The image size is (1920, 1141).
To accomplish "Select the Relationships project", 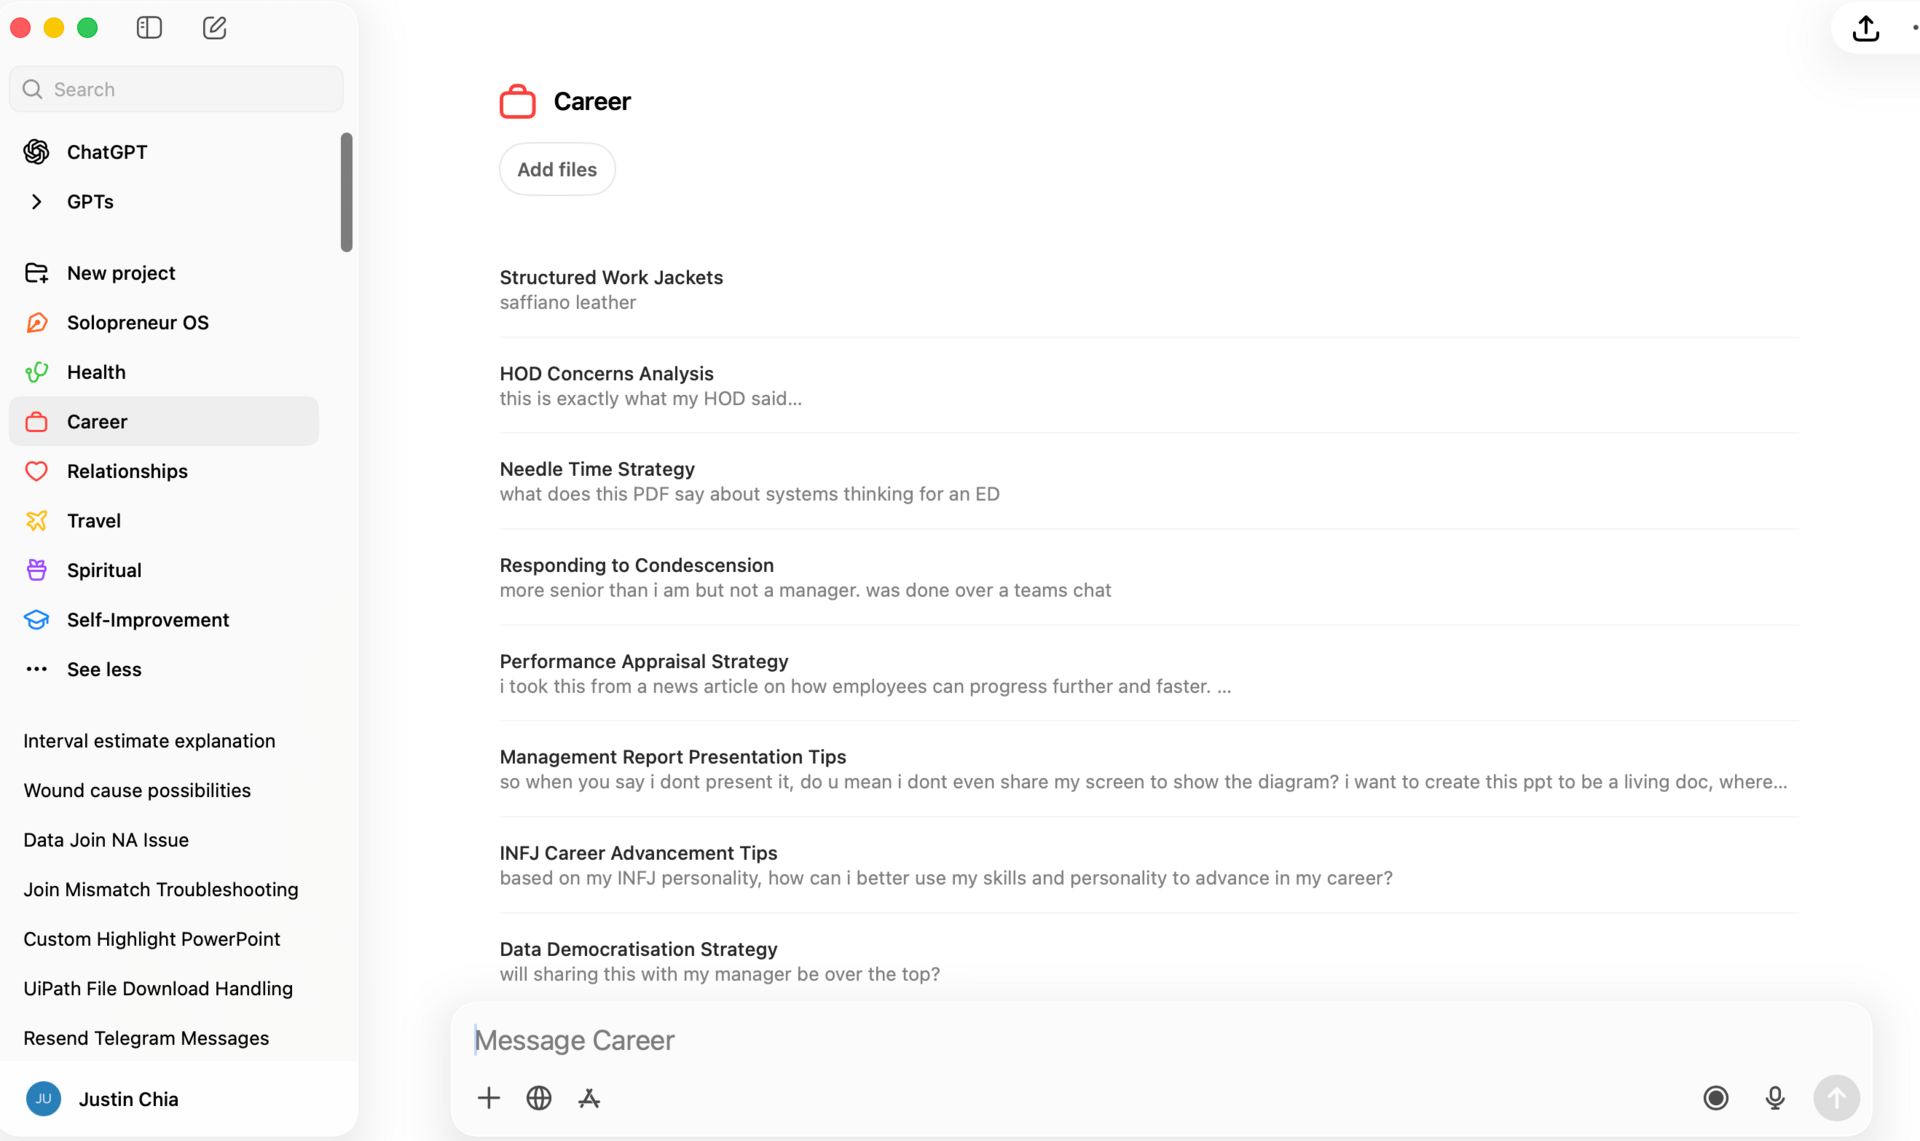I will coord(127,471).
